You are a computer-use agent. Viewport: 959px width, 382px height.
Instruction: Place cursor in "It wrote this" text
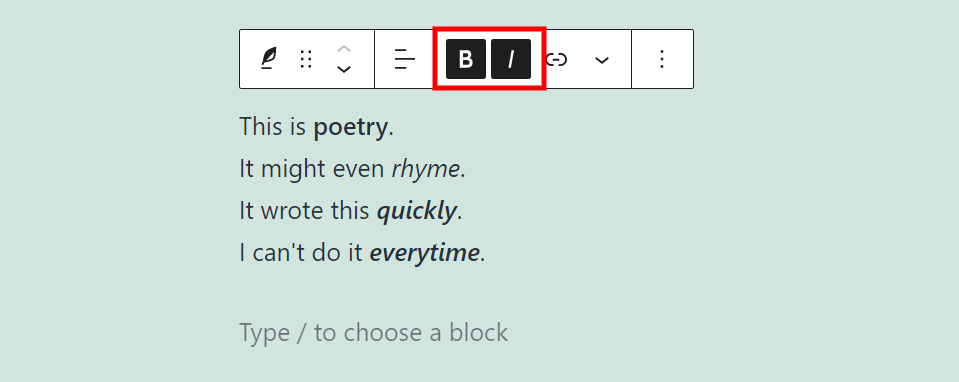(x=305, y=211)
